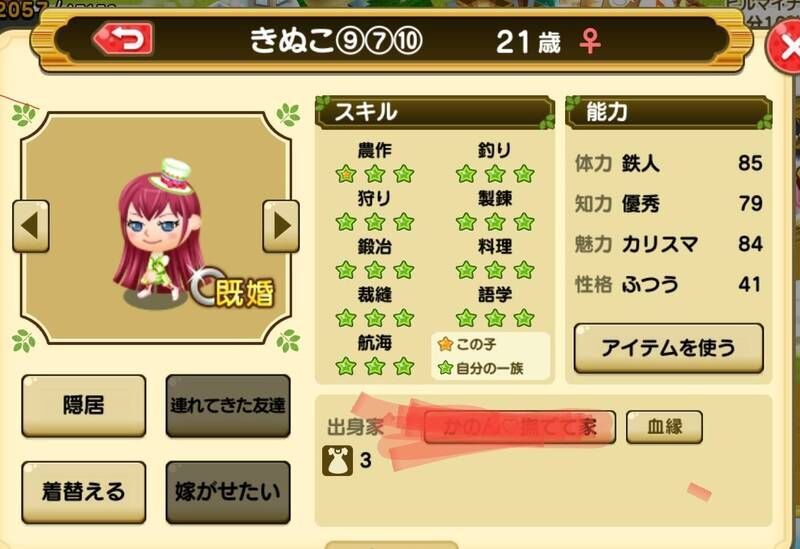Image resolution: width=800 pixels, height=549 pixels.
Task: Select the スキル panel header
Action: point(435,112)
